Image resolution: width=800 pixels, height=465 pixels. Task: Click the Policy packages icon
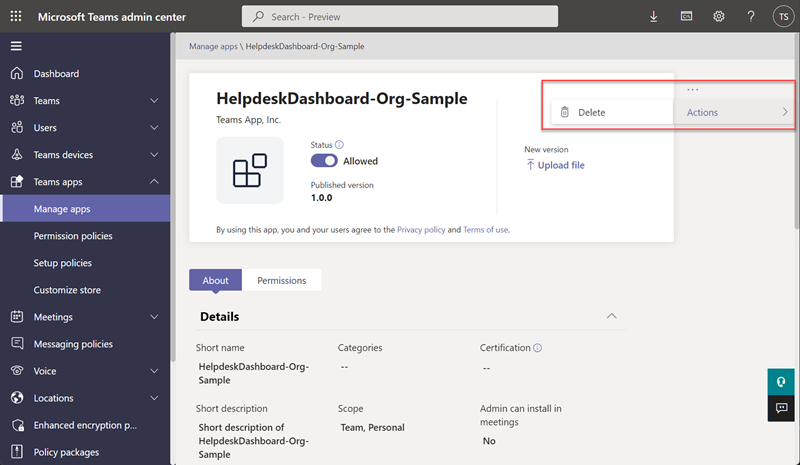click(17, 452)
